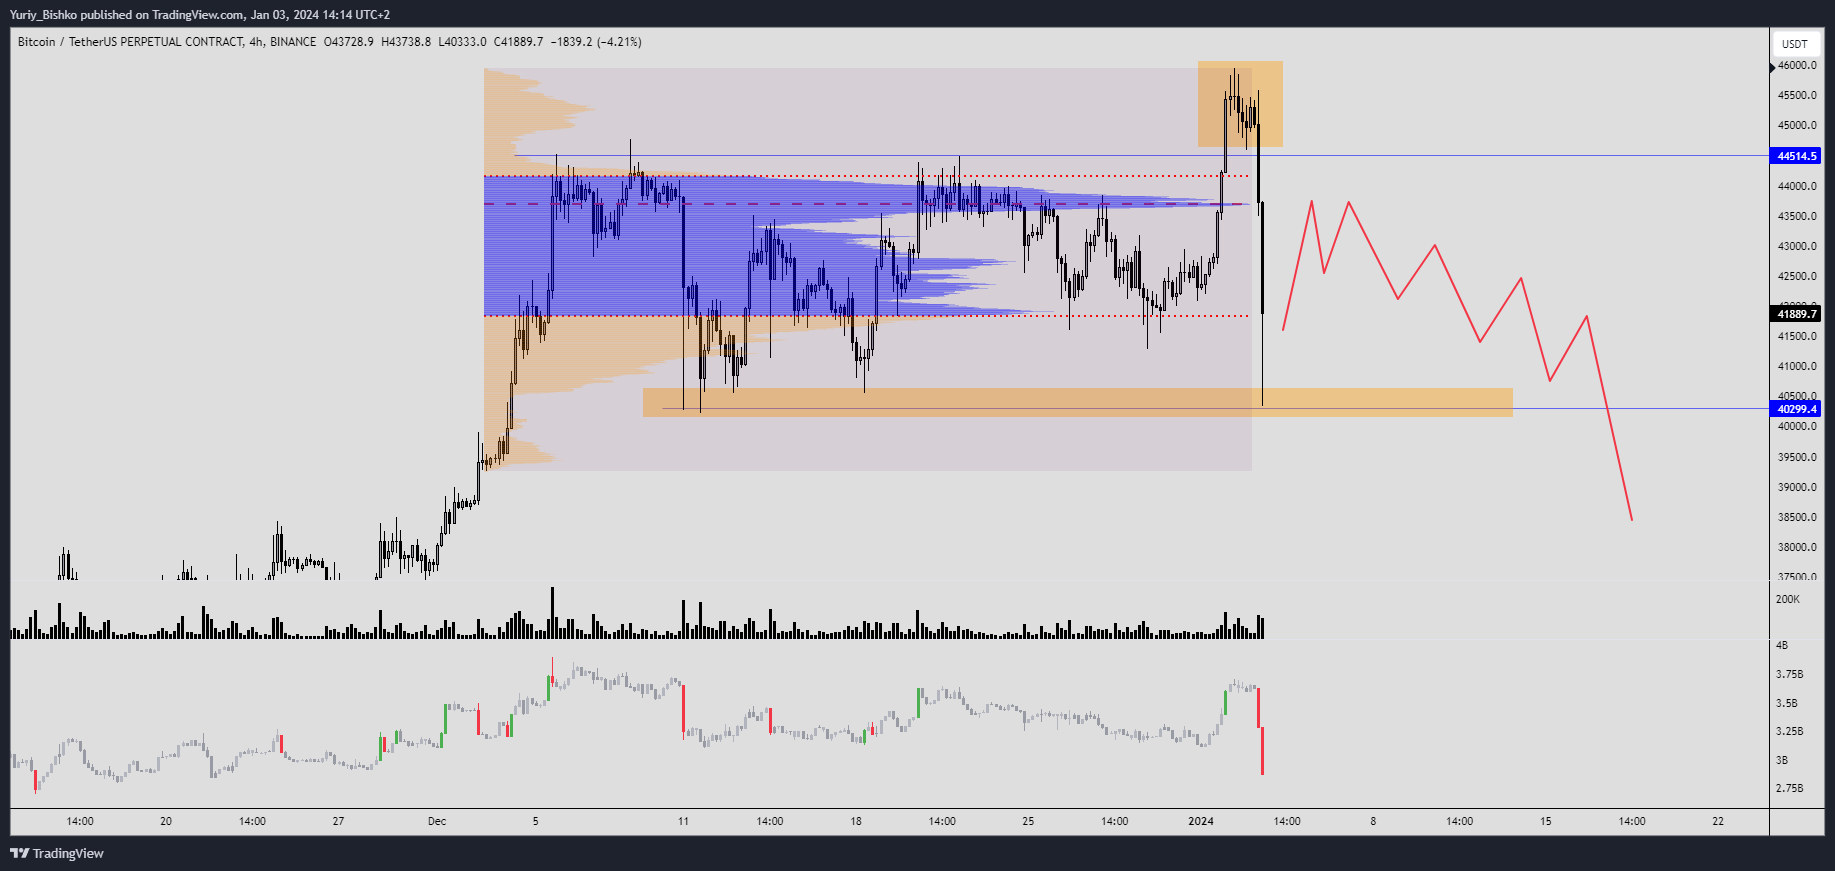
Task: Click the 27 date label on time axis
Action: [x=338, y=822]
